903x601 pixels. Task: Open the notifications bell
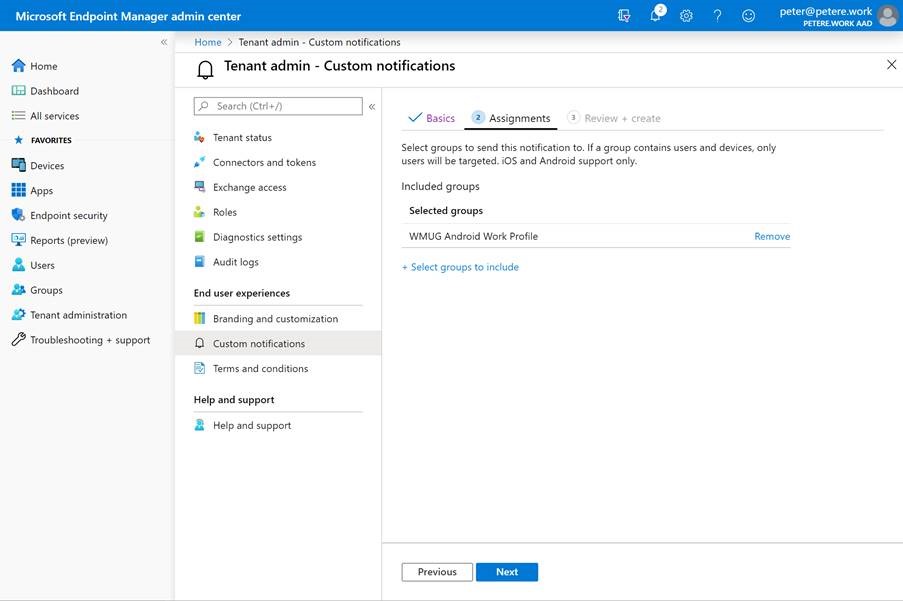(654, 15)
